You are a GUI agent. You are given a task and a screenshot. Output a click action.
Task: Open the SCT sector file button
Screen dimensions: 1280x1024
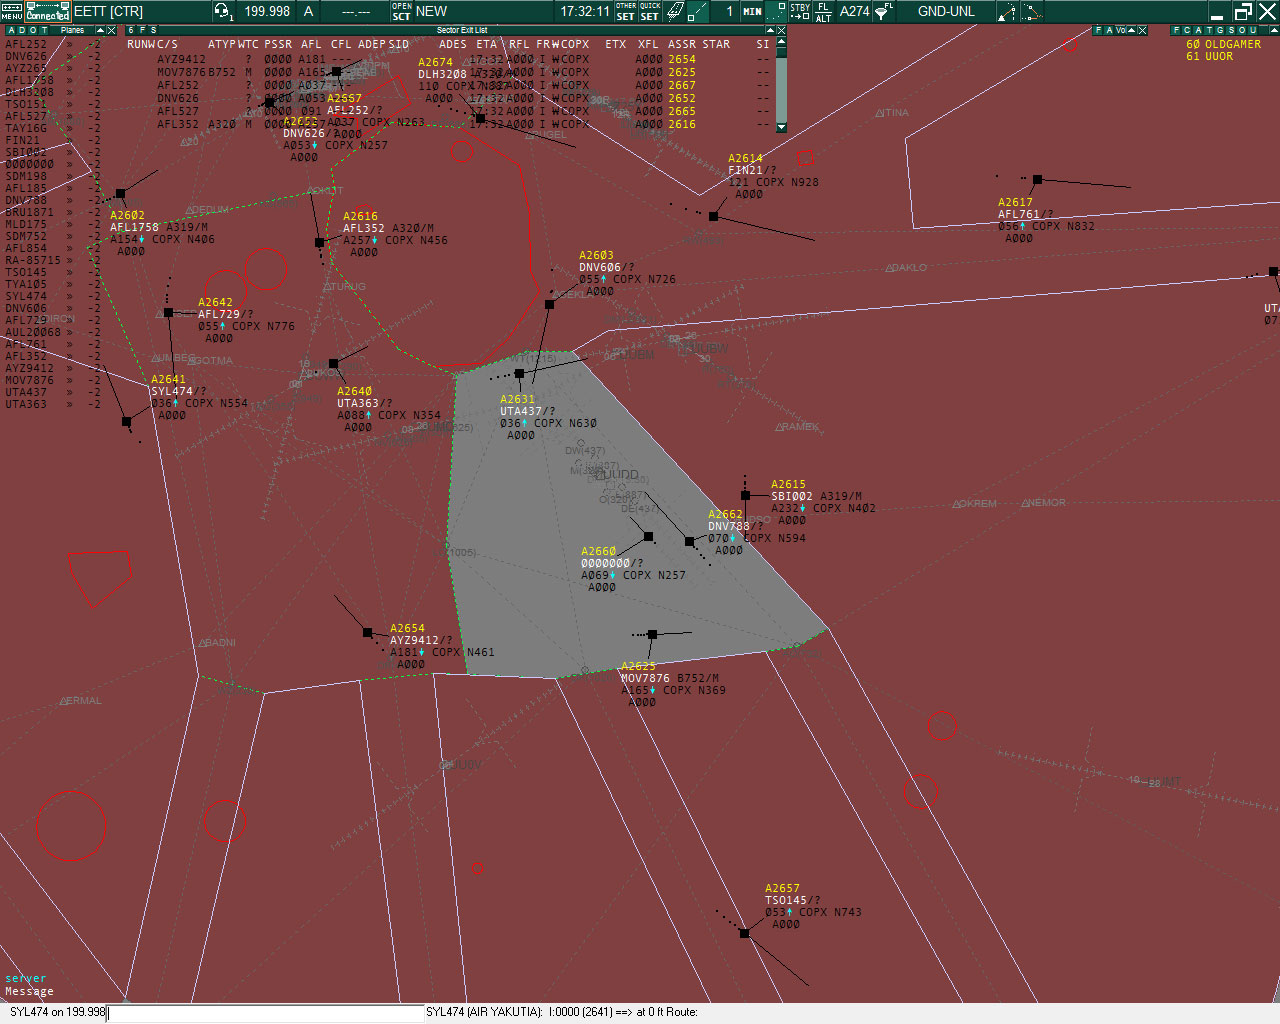coord(401,11)
